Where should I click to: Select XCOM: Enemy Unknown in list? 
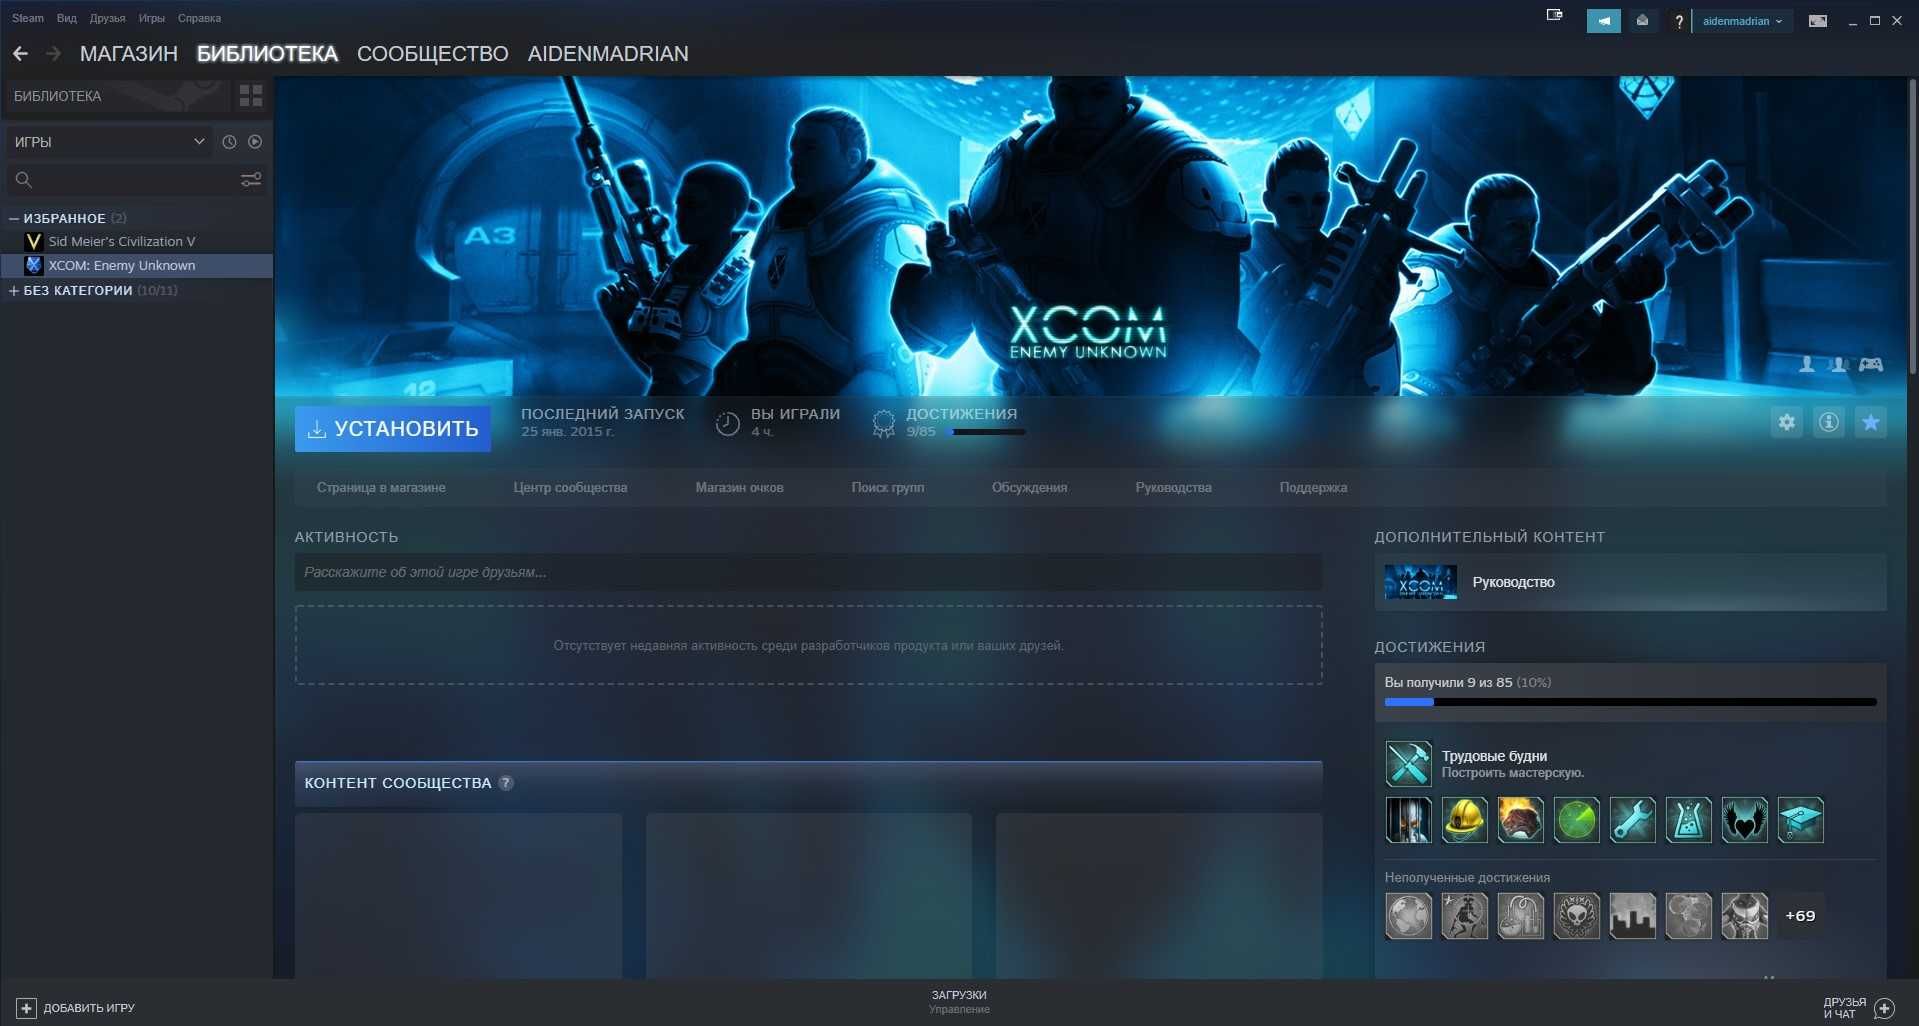click(x=136, y=265)
